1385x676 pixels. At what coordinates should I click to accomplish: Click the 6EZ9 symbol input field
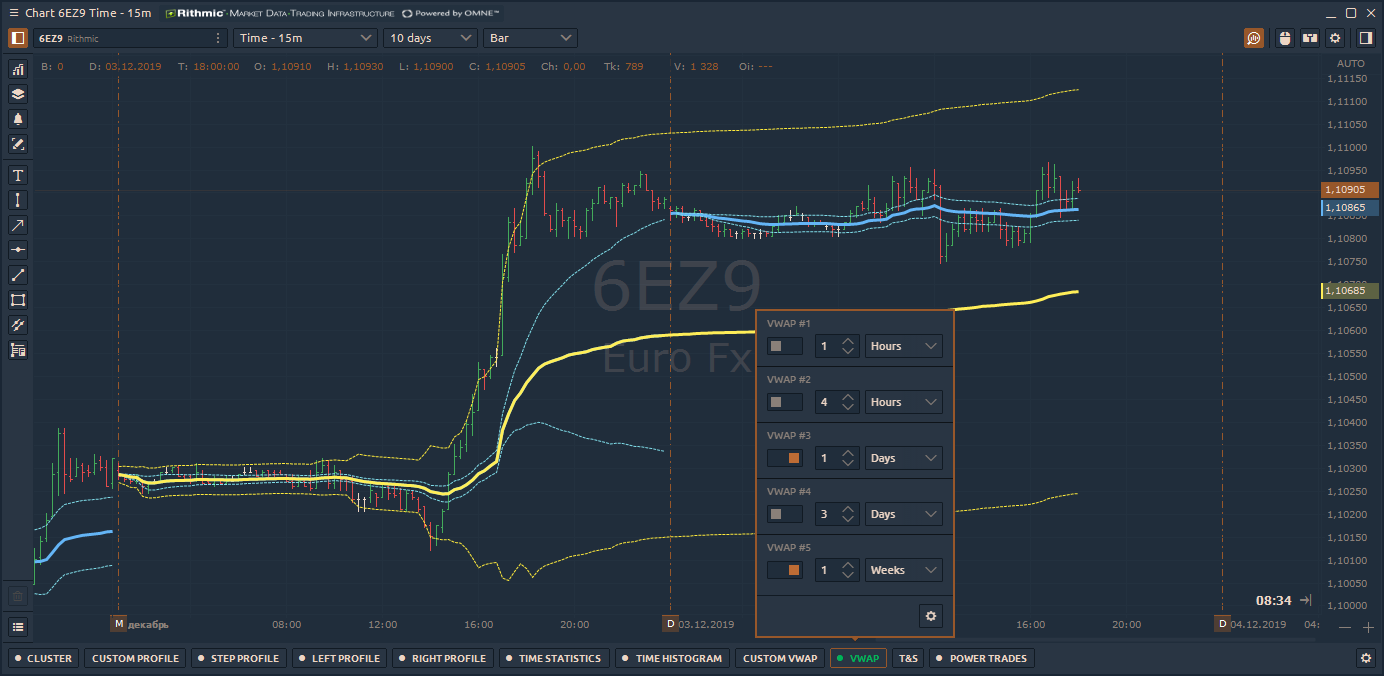[125, 38]
